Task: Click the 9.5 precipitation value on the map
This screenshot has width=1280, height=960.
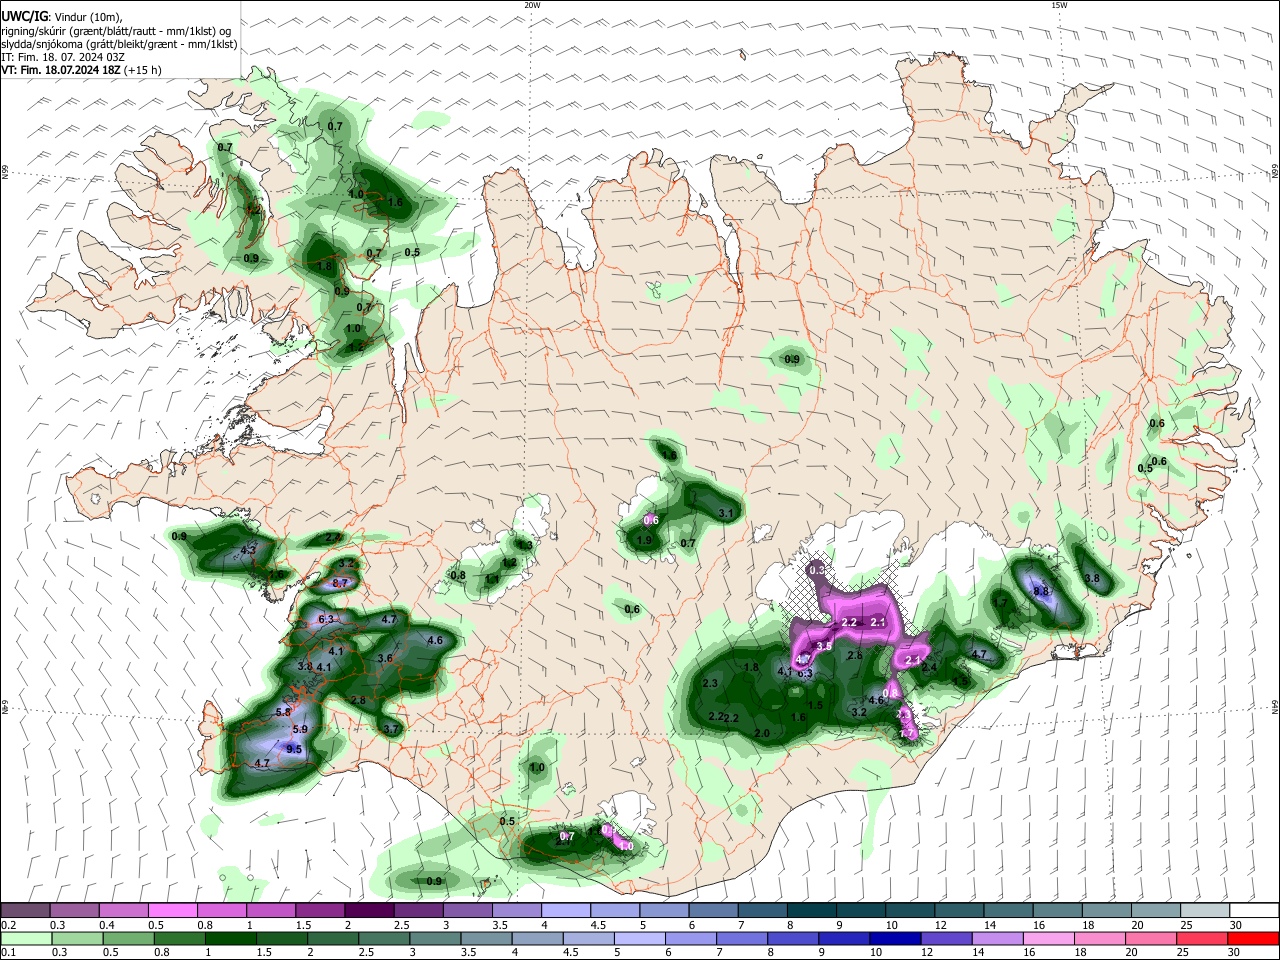Action: (x=294, y=749)
